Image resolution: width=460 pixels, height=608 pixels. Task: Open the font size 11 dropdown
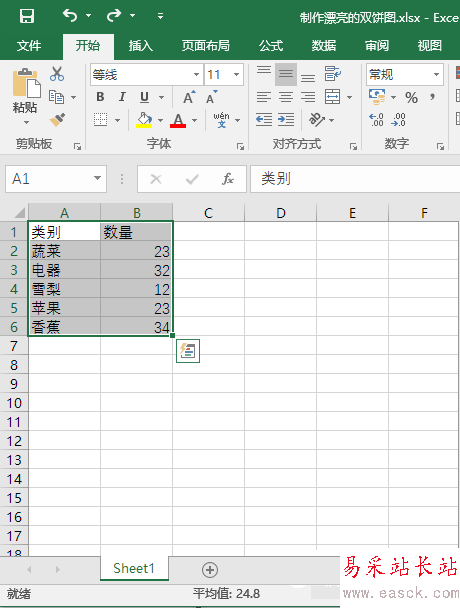tap(236, 74)
